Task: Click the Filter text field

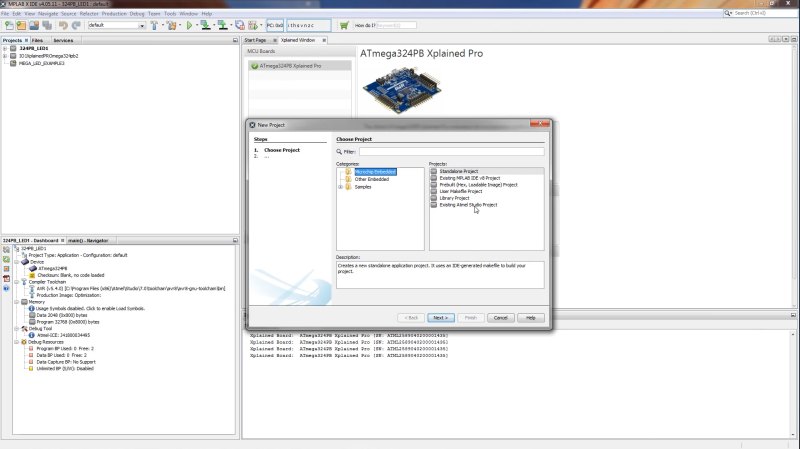Action: coord(452,152)
